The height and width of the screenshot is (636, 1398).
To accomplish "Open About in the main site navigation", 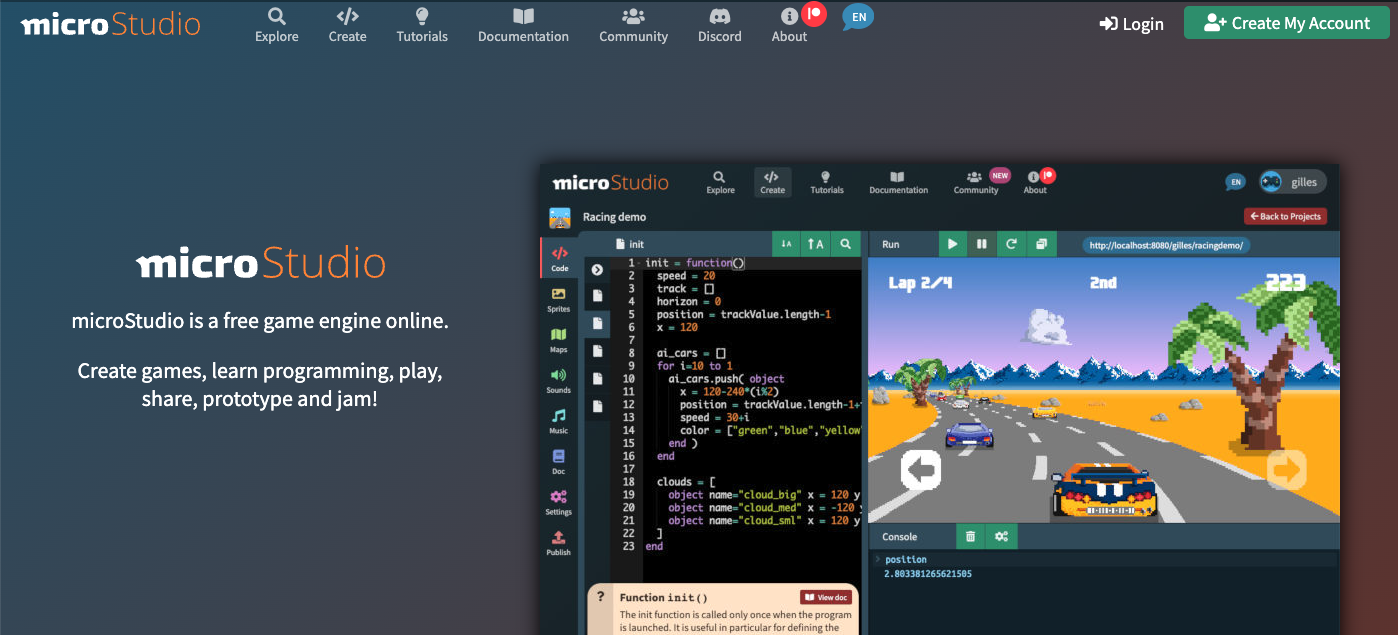I will click(x=789, y=26).
